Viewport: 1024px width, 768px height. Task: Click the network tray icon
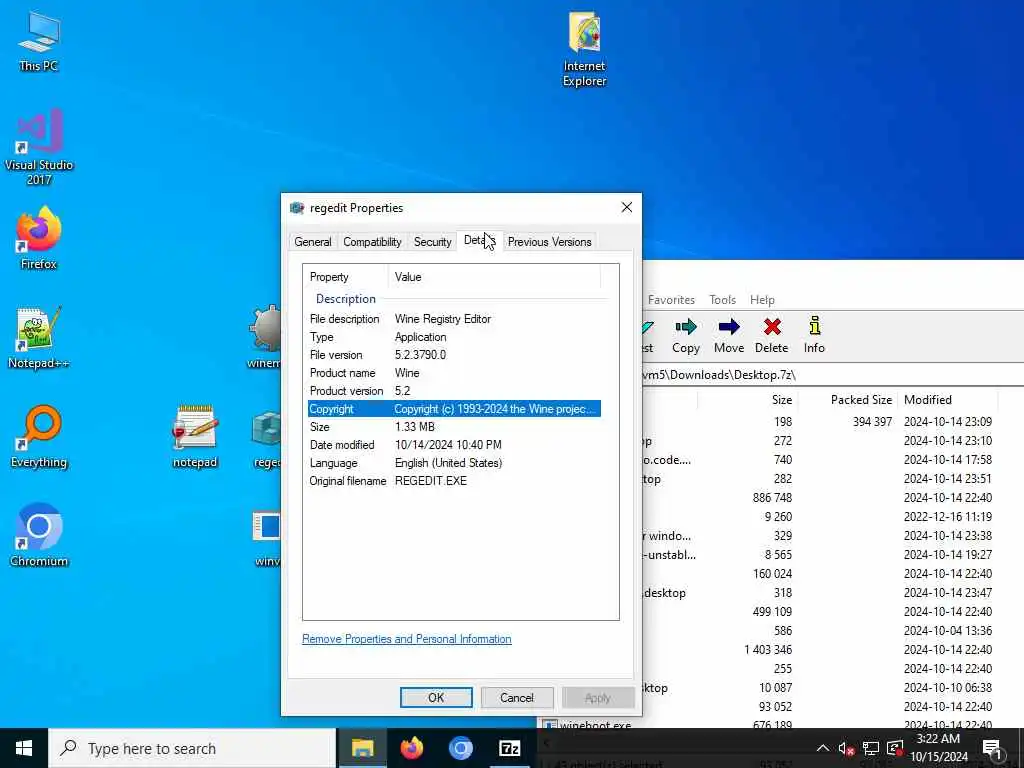coord(871,748)
